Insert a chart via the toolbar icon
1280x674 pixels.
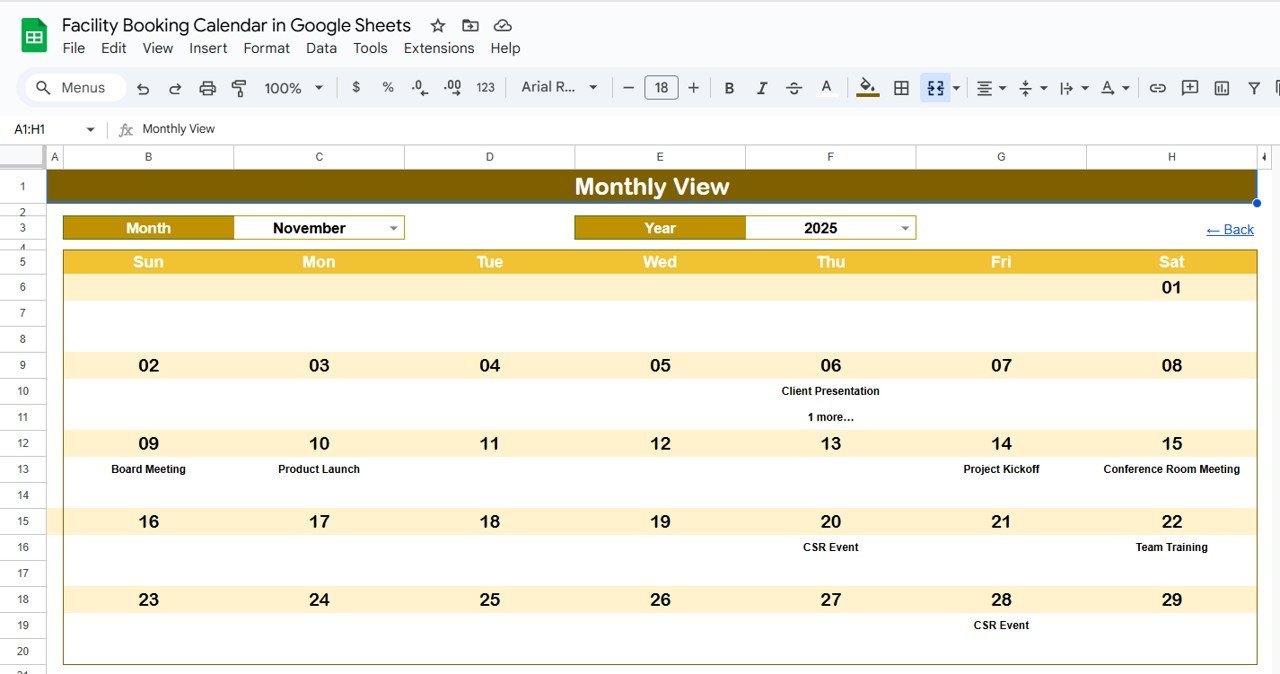pyautogui.click(x=1221, y=88)
